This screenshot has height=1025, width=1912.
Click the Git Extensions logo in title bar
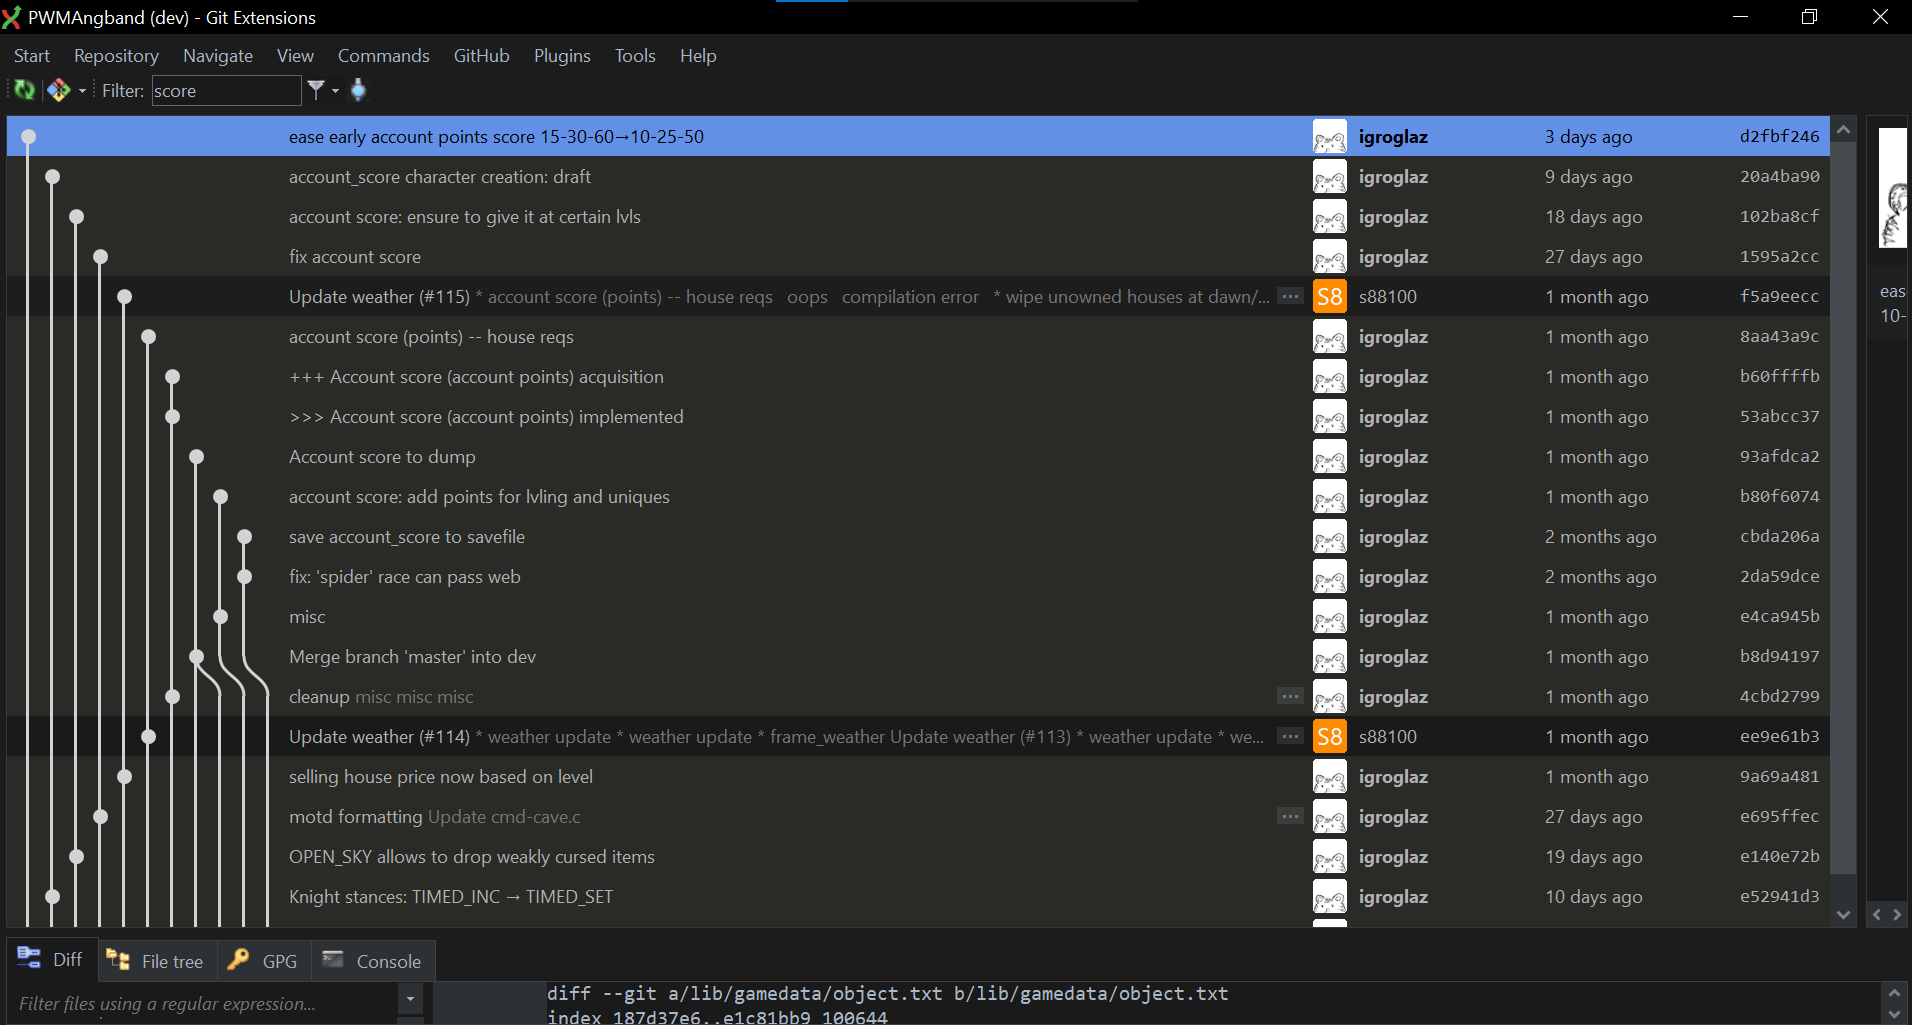click(x=12, y=17)
